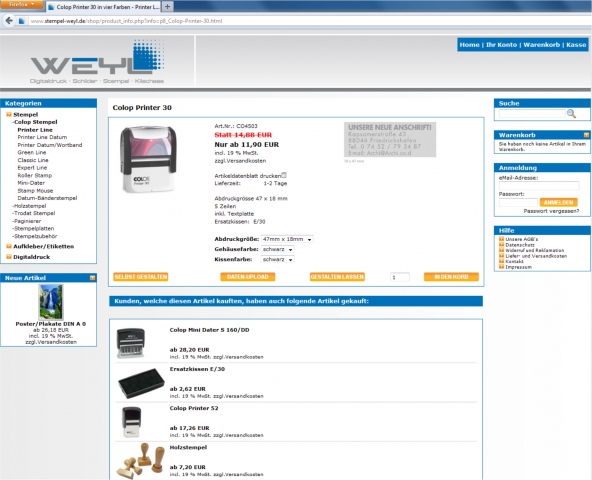Viewport: 592px width, 480px height.
Task: Open Colop Printer 52 product link
Action: pos(194,408)
